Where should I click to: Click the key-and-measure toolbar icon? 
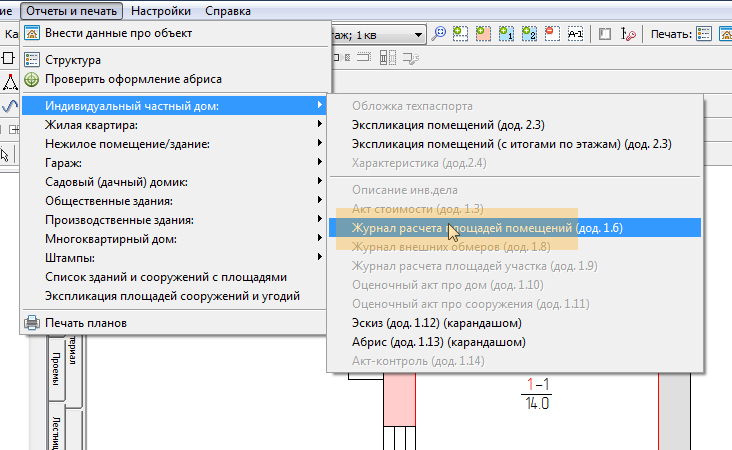629,33
